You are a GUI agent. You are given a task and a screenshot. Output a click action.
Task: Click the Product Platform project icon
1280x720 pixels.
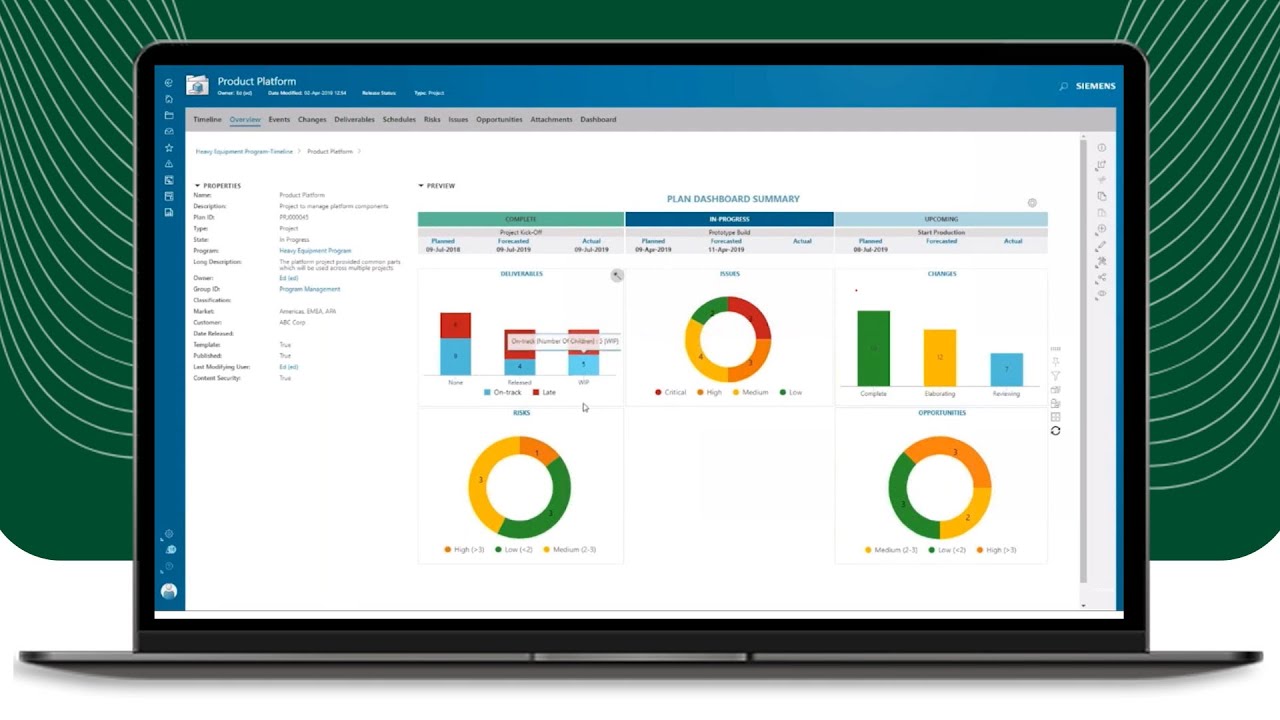(x=197, y=85)
